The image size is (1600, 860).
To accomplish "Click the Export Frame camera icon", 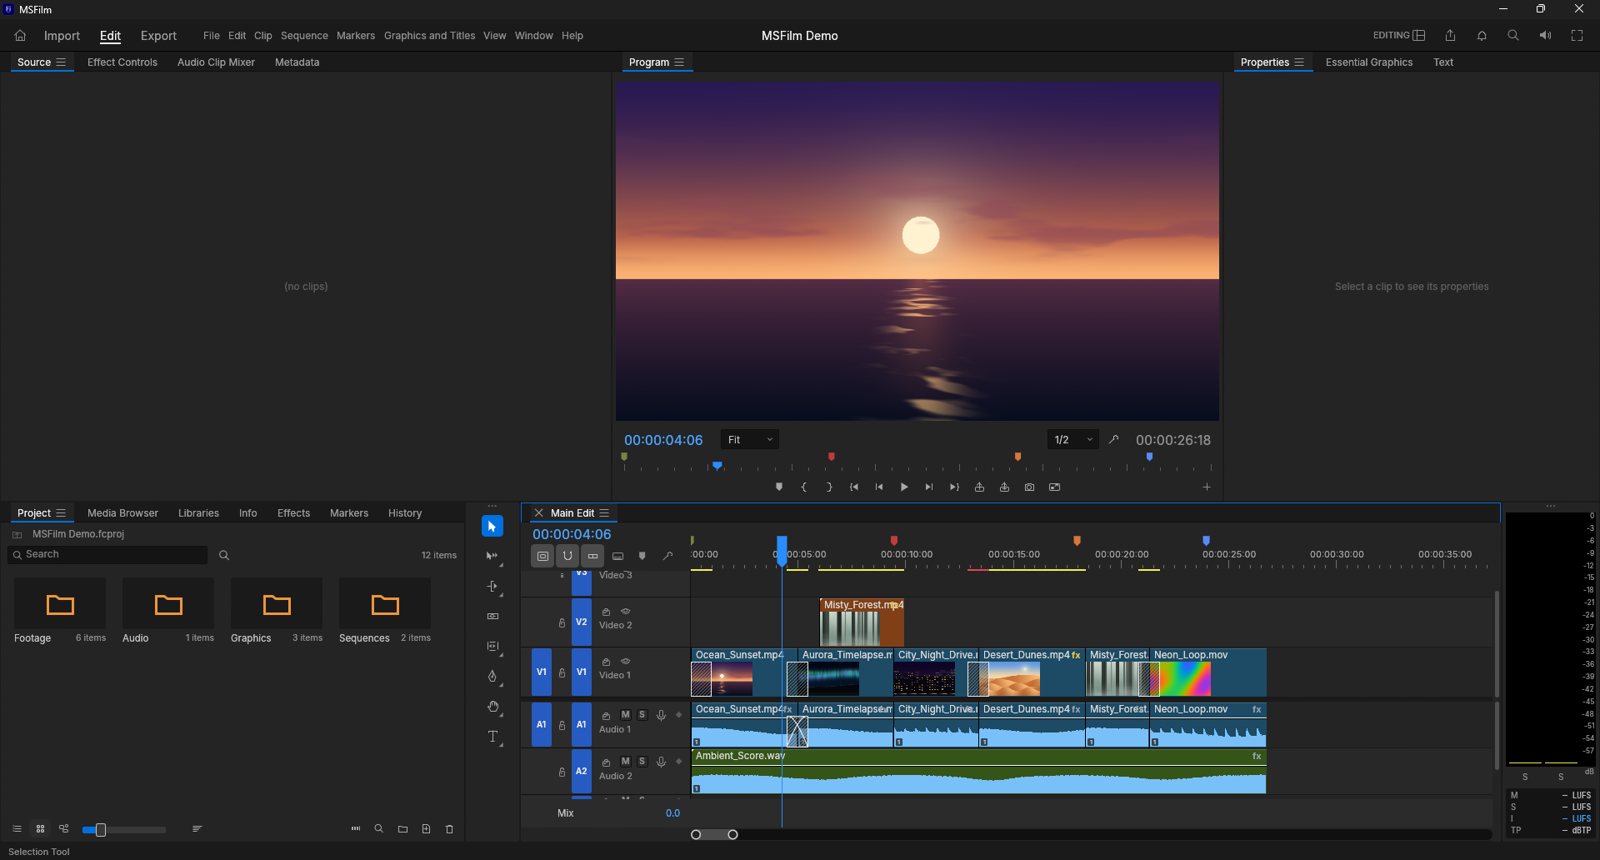I will click(x=1029, y=487).
